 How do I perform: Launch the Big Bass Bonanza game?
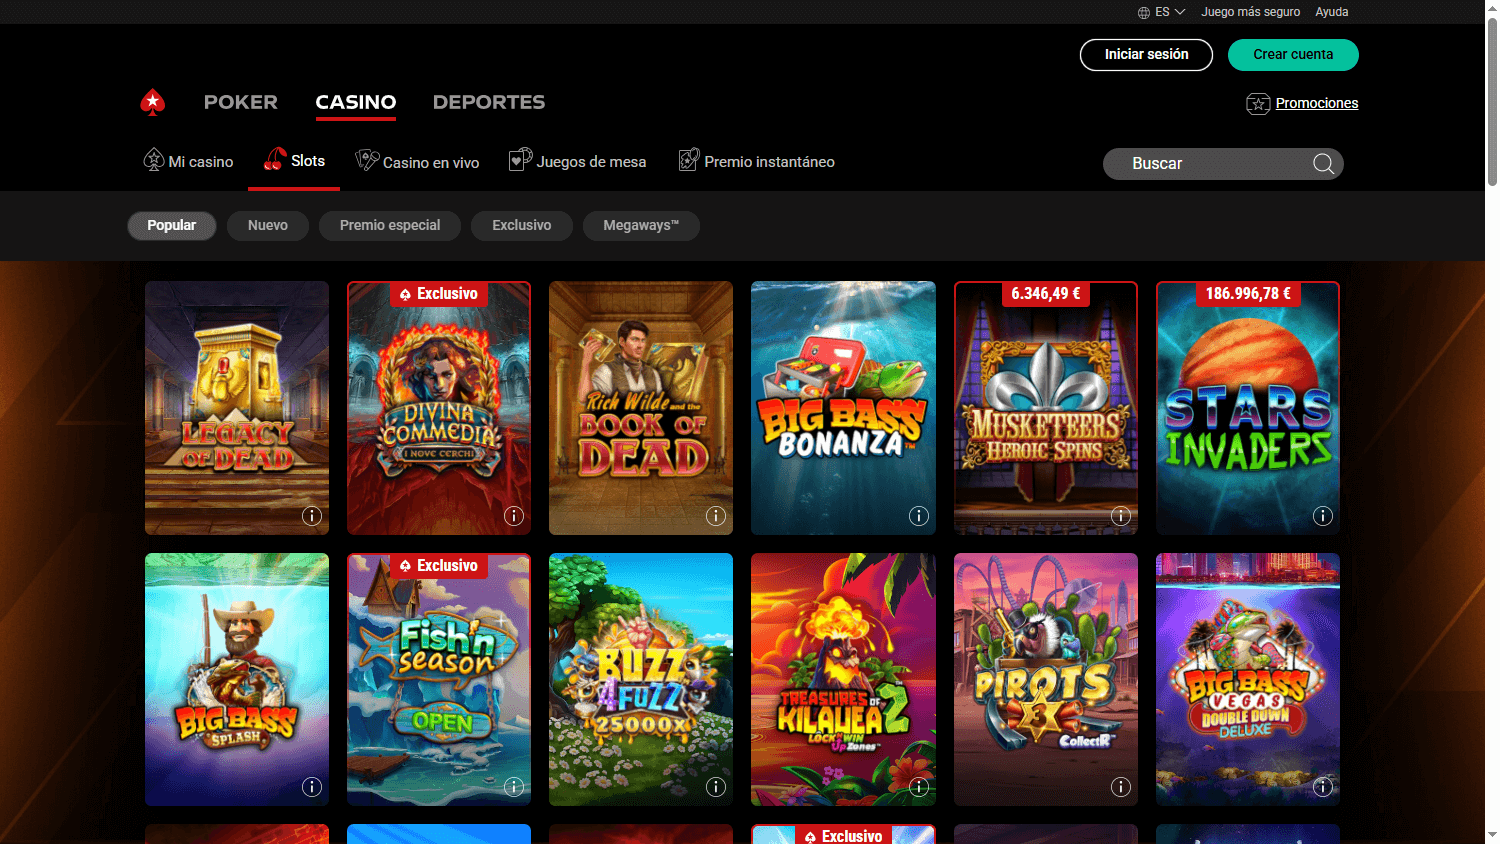click(x=843, y=408)
